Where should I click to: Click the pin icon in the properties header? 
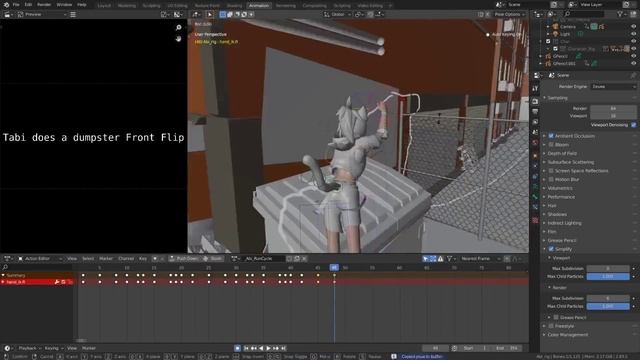click(633, 75)
